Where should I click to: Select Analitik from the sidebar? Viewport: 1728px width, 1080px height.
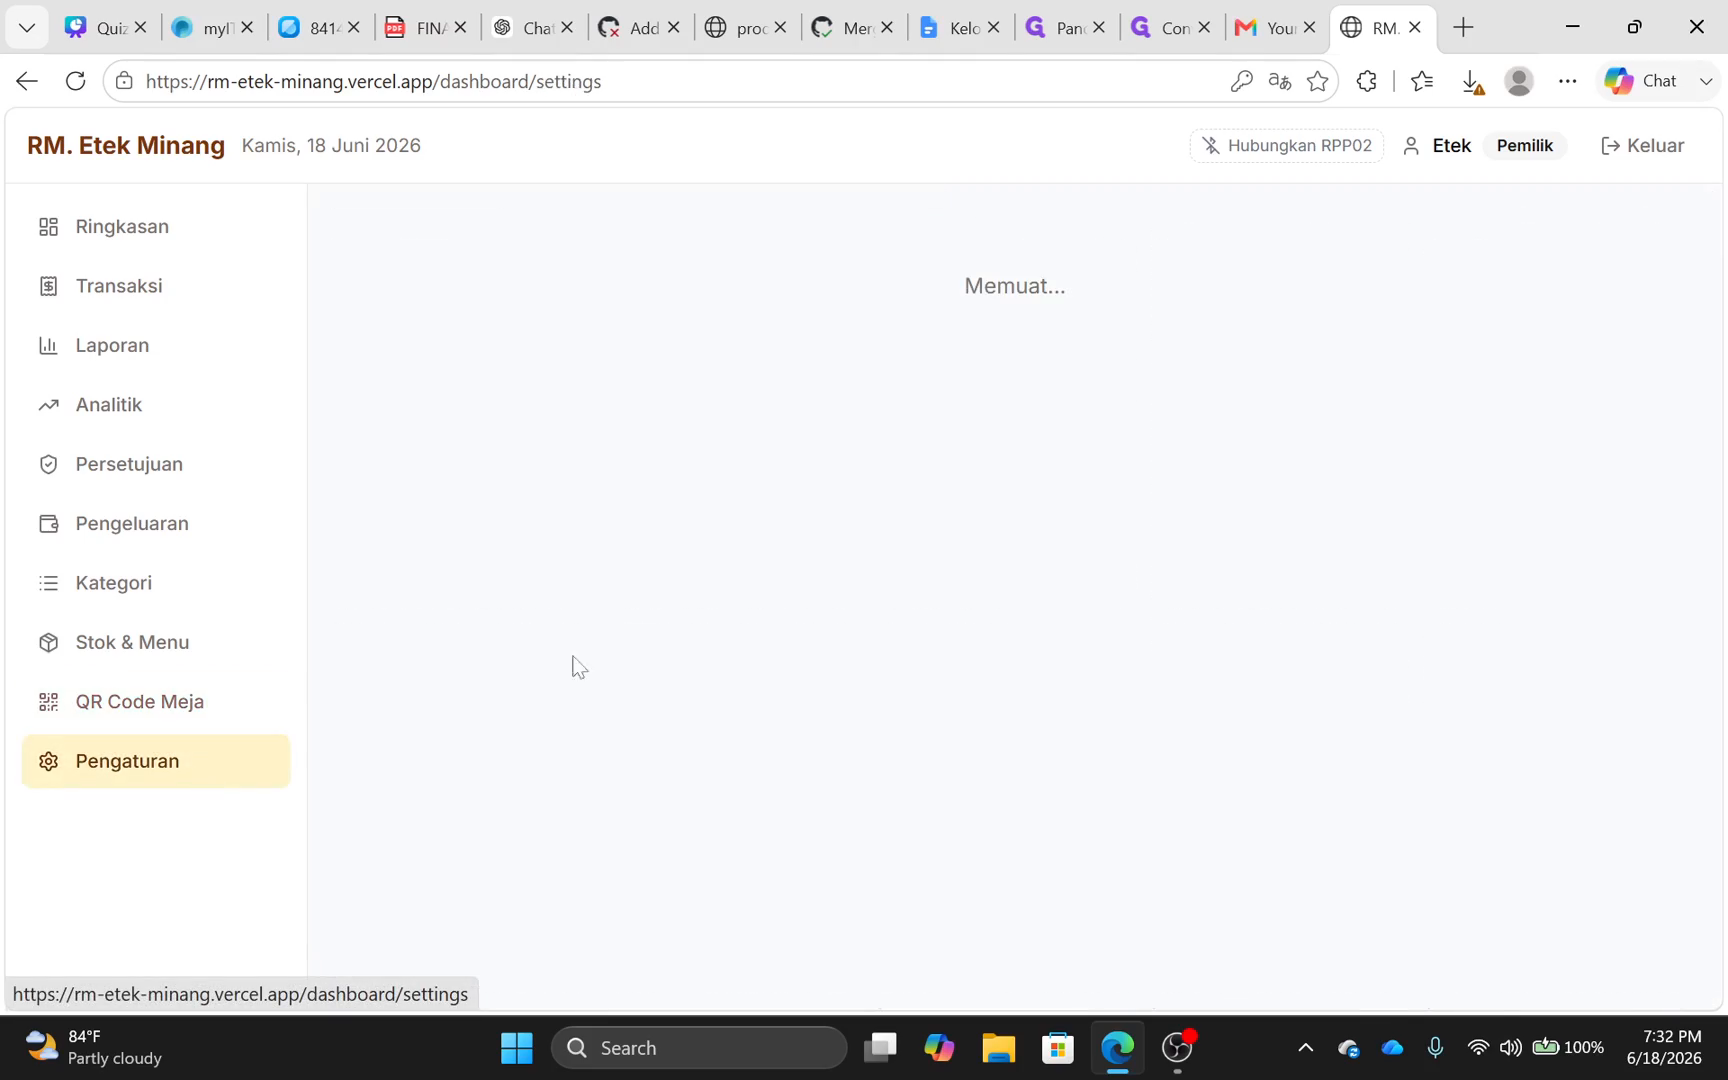156,405
